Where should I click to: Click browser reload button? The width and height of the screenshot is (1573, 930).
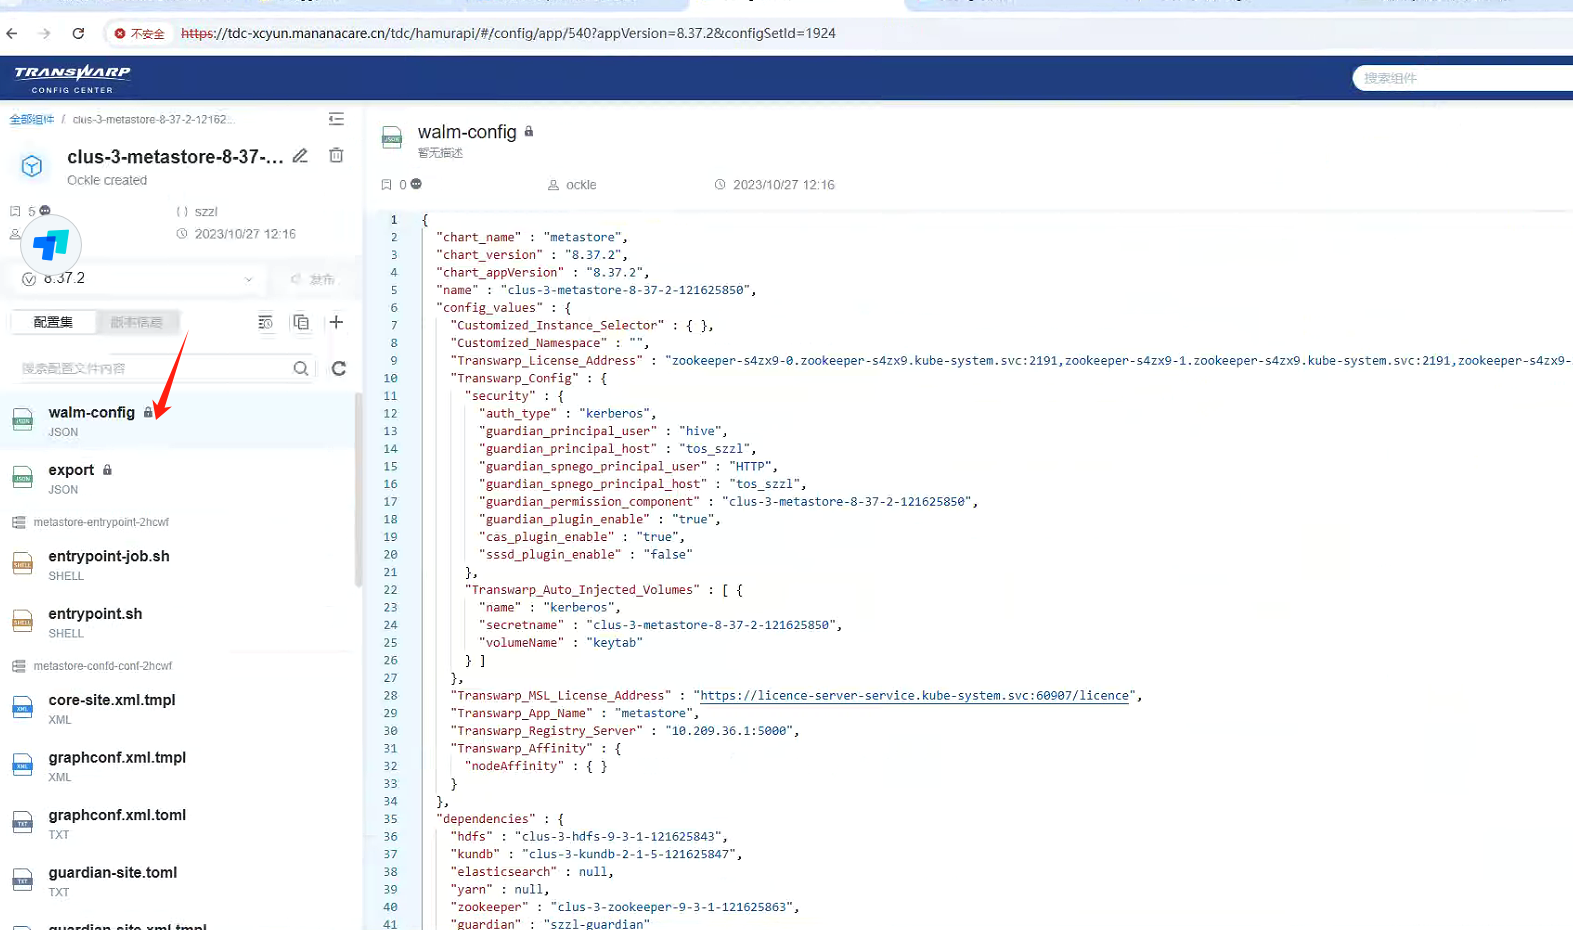pos(78,33)
